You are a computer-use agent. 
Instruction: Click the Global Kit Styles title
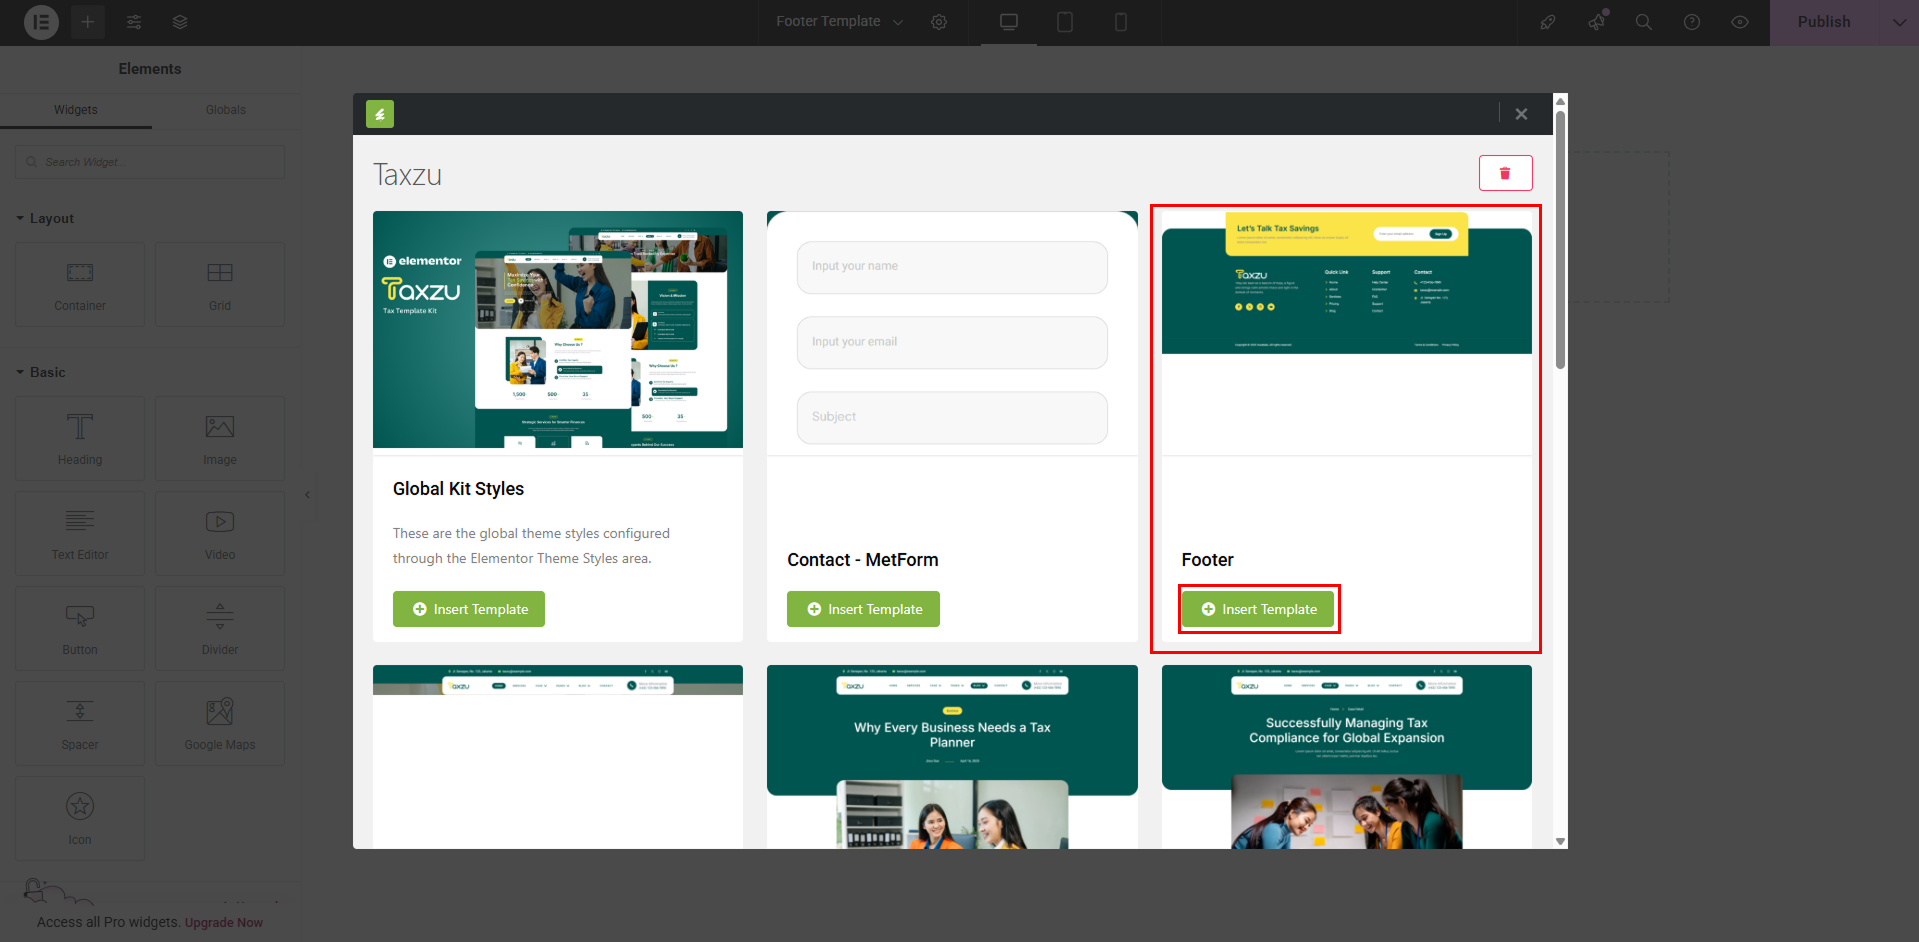click(458, 489)
